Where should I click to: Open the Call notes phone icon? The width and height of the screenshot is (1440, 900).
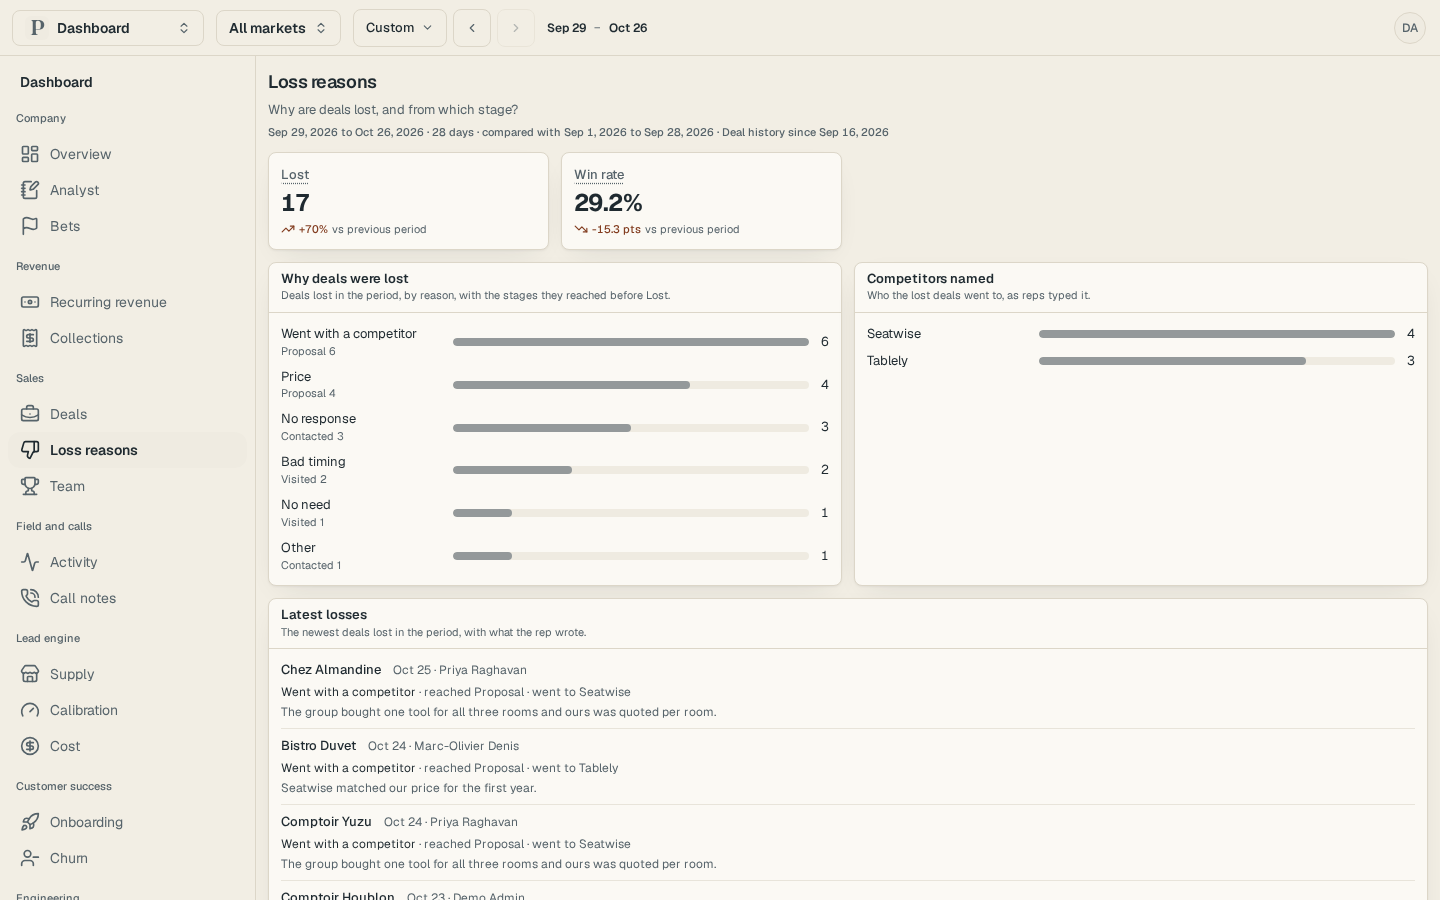[x=30, y=598]
